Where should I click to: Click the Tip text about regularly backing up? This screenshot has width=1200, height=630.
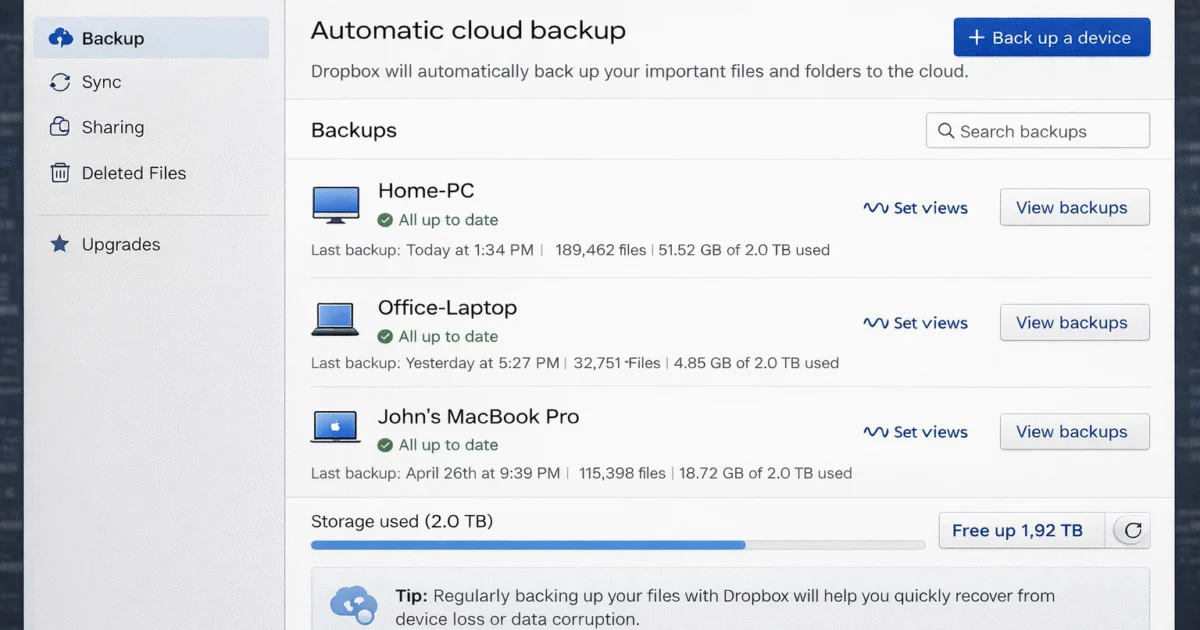[725, 607]
